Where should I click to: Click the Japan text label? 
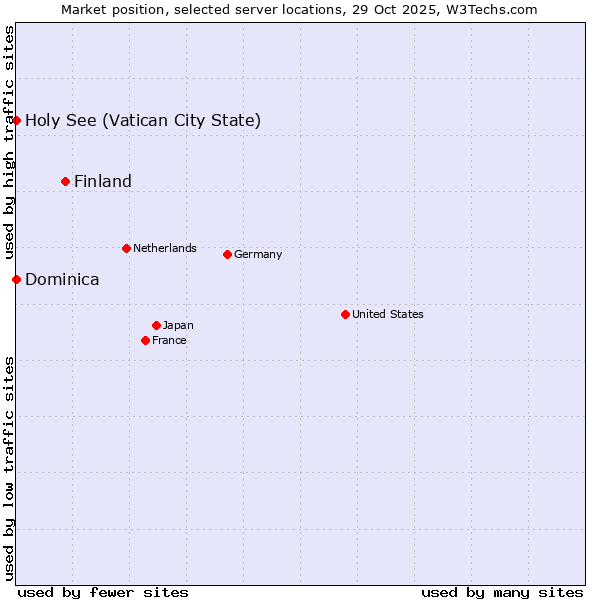pyautogui.click(x=178, y=325)
